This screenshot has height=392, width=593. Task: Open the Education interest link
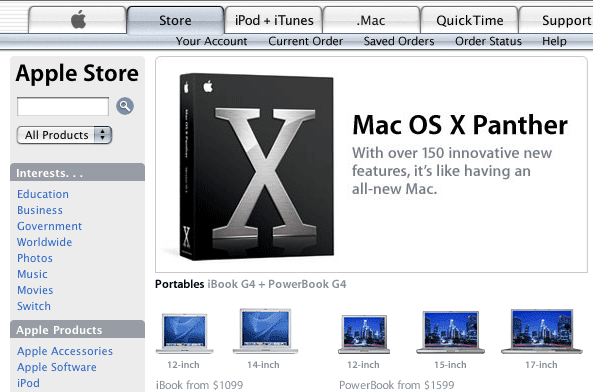tap(43, 194)
